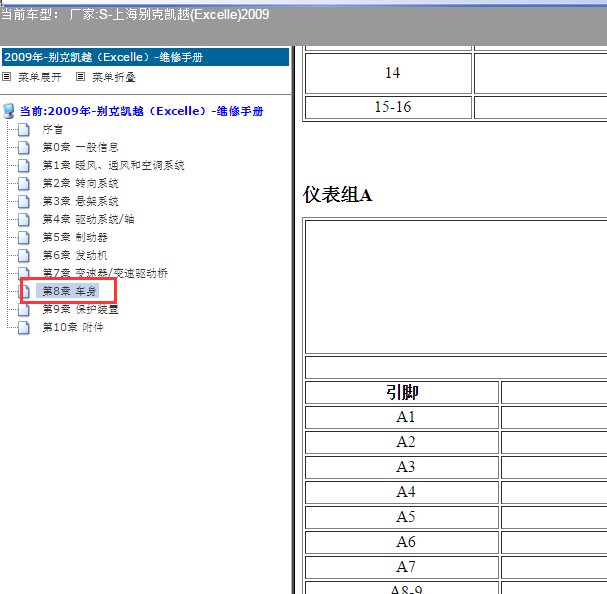Click the 仪表组A heading
This screenshot has width=607, height=594.
[338, 194]
